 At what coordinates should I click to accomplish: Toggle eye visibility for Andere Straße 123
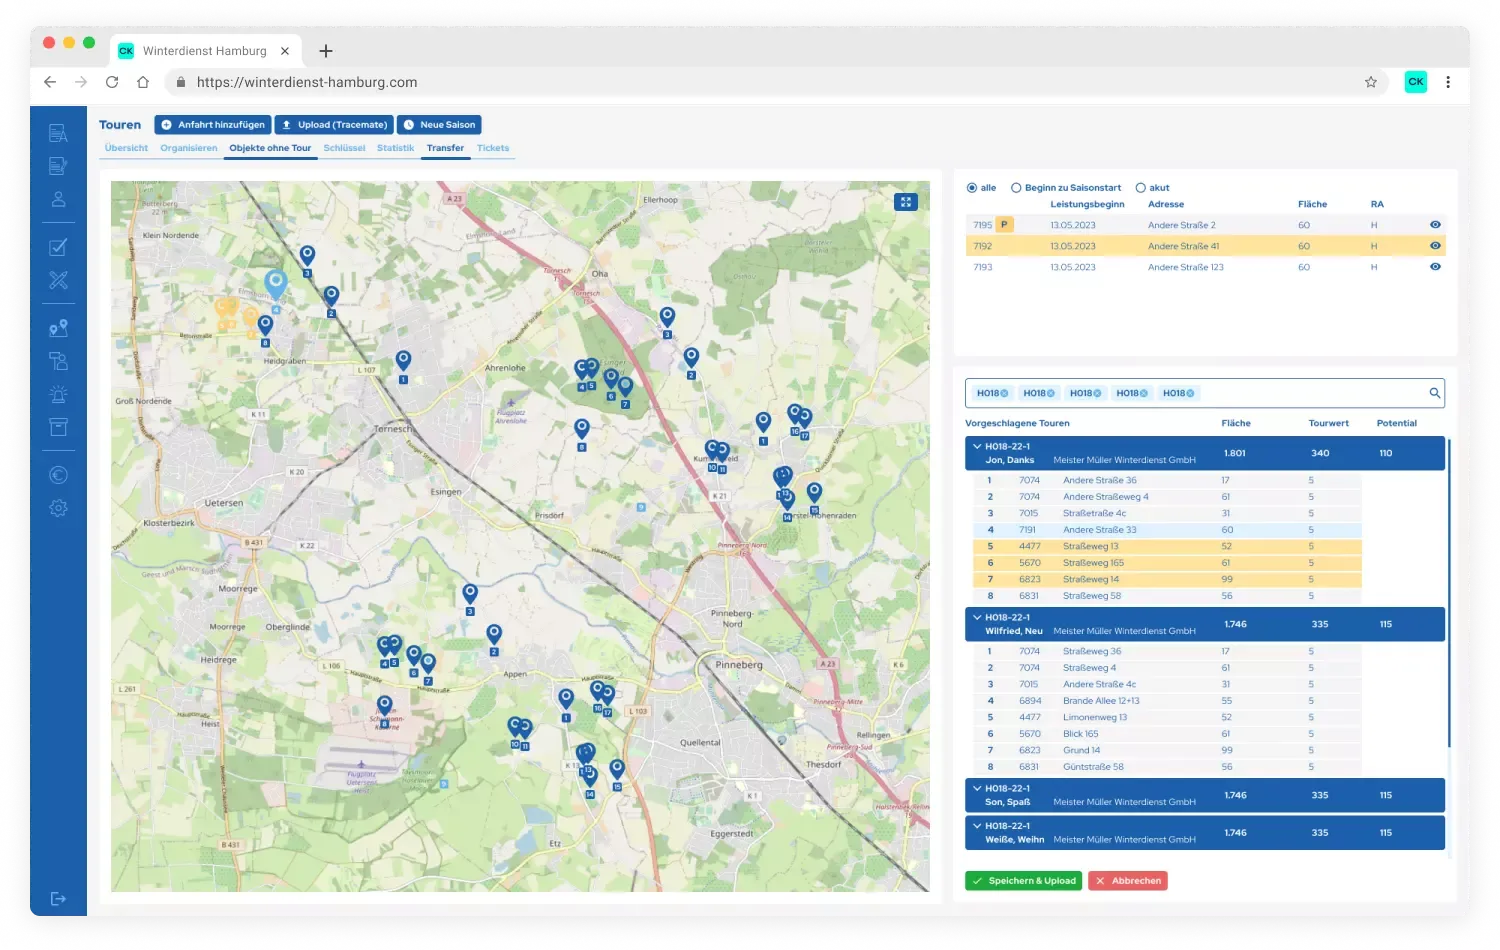coord(1435,267)
